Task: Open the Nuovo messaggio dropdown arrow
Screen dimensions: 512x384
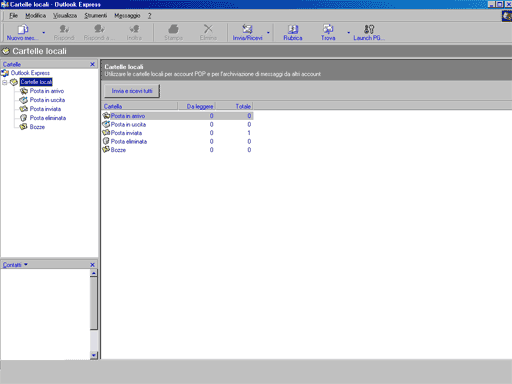Action: (43, 33)
